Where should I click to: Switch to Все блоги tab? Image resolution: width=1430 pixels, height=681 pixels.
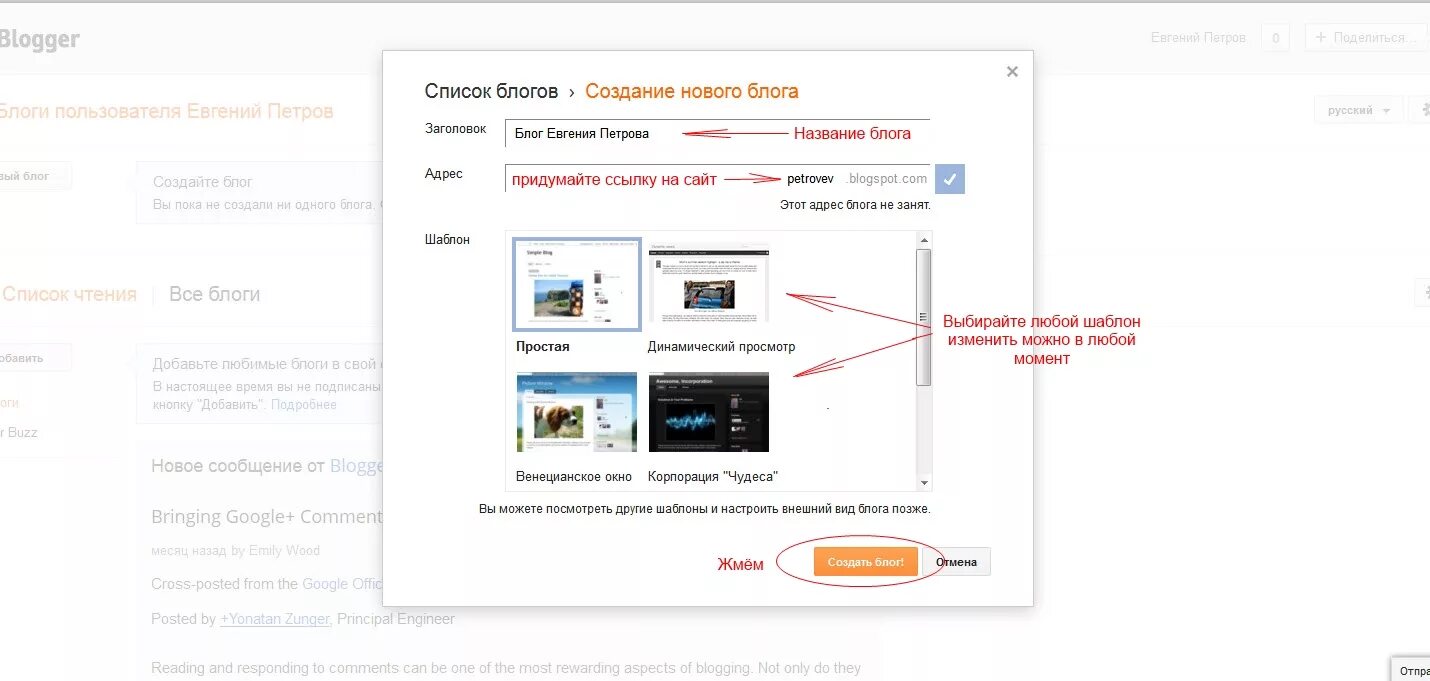click(214, 294)
